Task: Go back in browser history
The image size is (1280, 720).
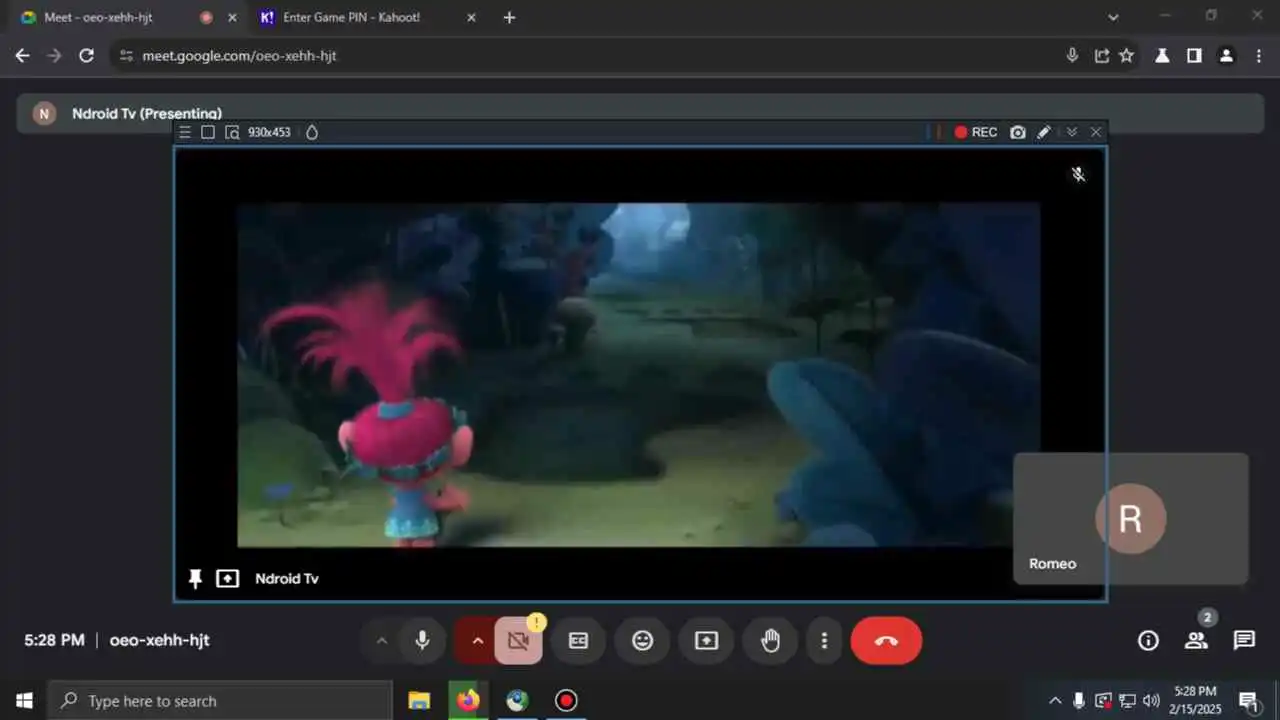Action: (23, 56)
